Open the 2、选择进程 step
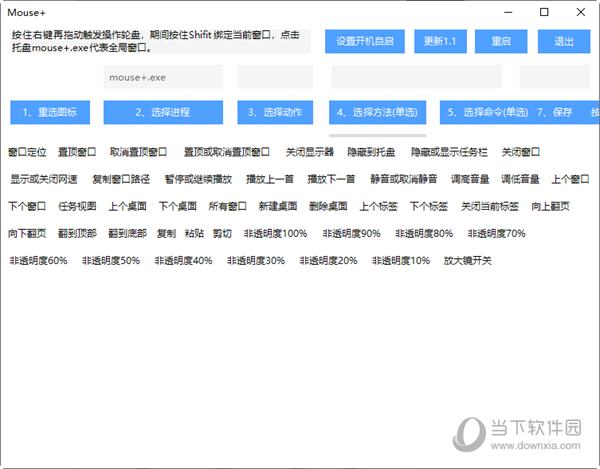This screenshot has width=600, height=469. tap(163, 112)
